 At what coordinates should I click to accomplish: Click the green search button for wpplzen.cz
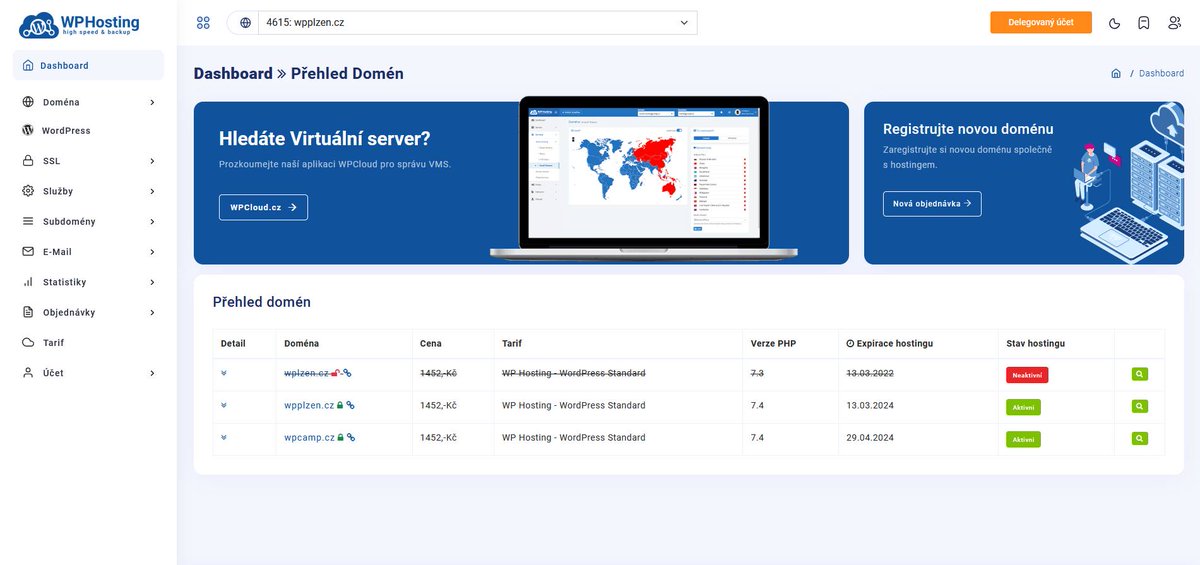[x=1140, y=406]
